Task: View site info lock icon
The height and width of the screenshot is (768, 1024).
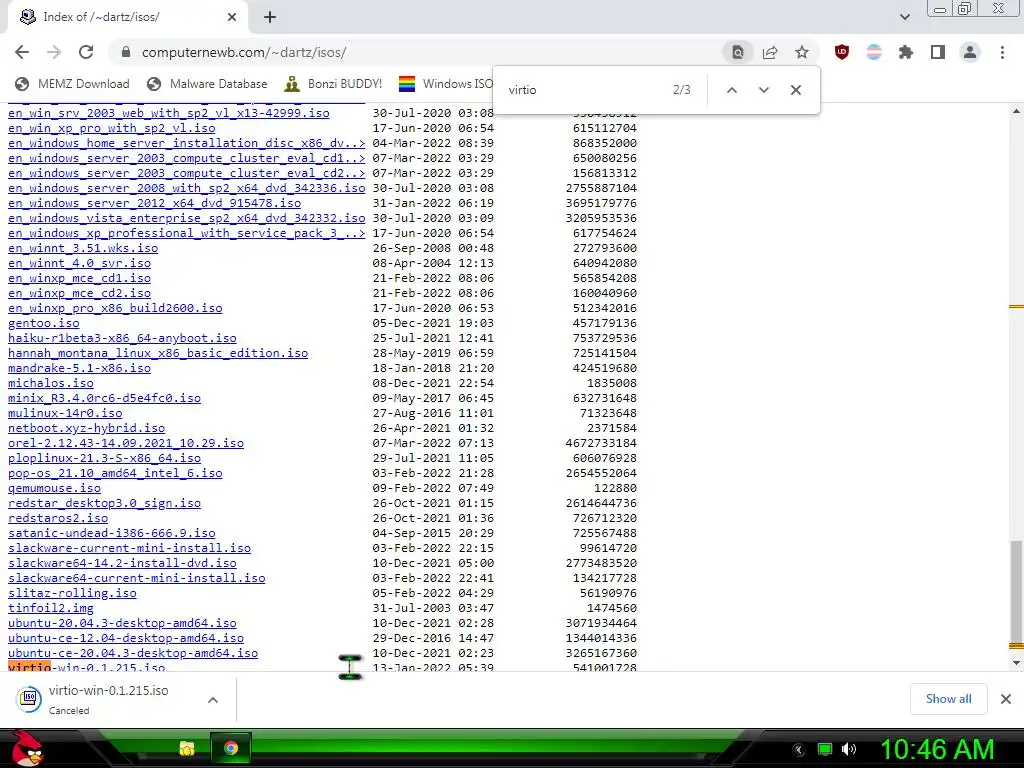Action: tap(126, 52)
